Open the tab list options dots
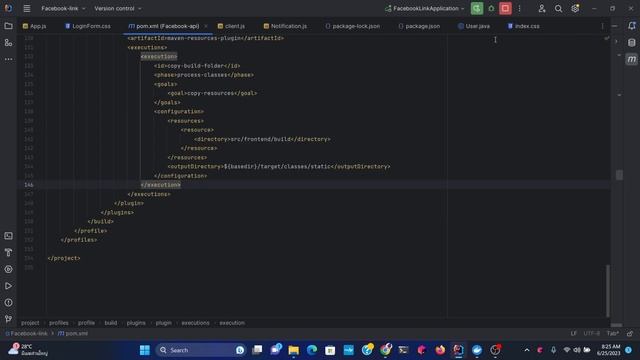The width and height of the screenshot is (640, 360). click(x=602, y=26)
